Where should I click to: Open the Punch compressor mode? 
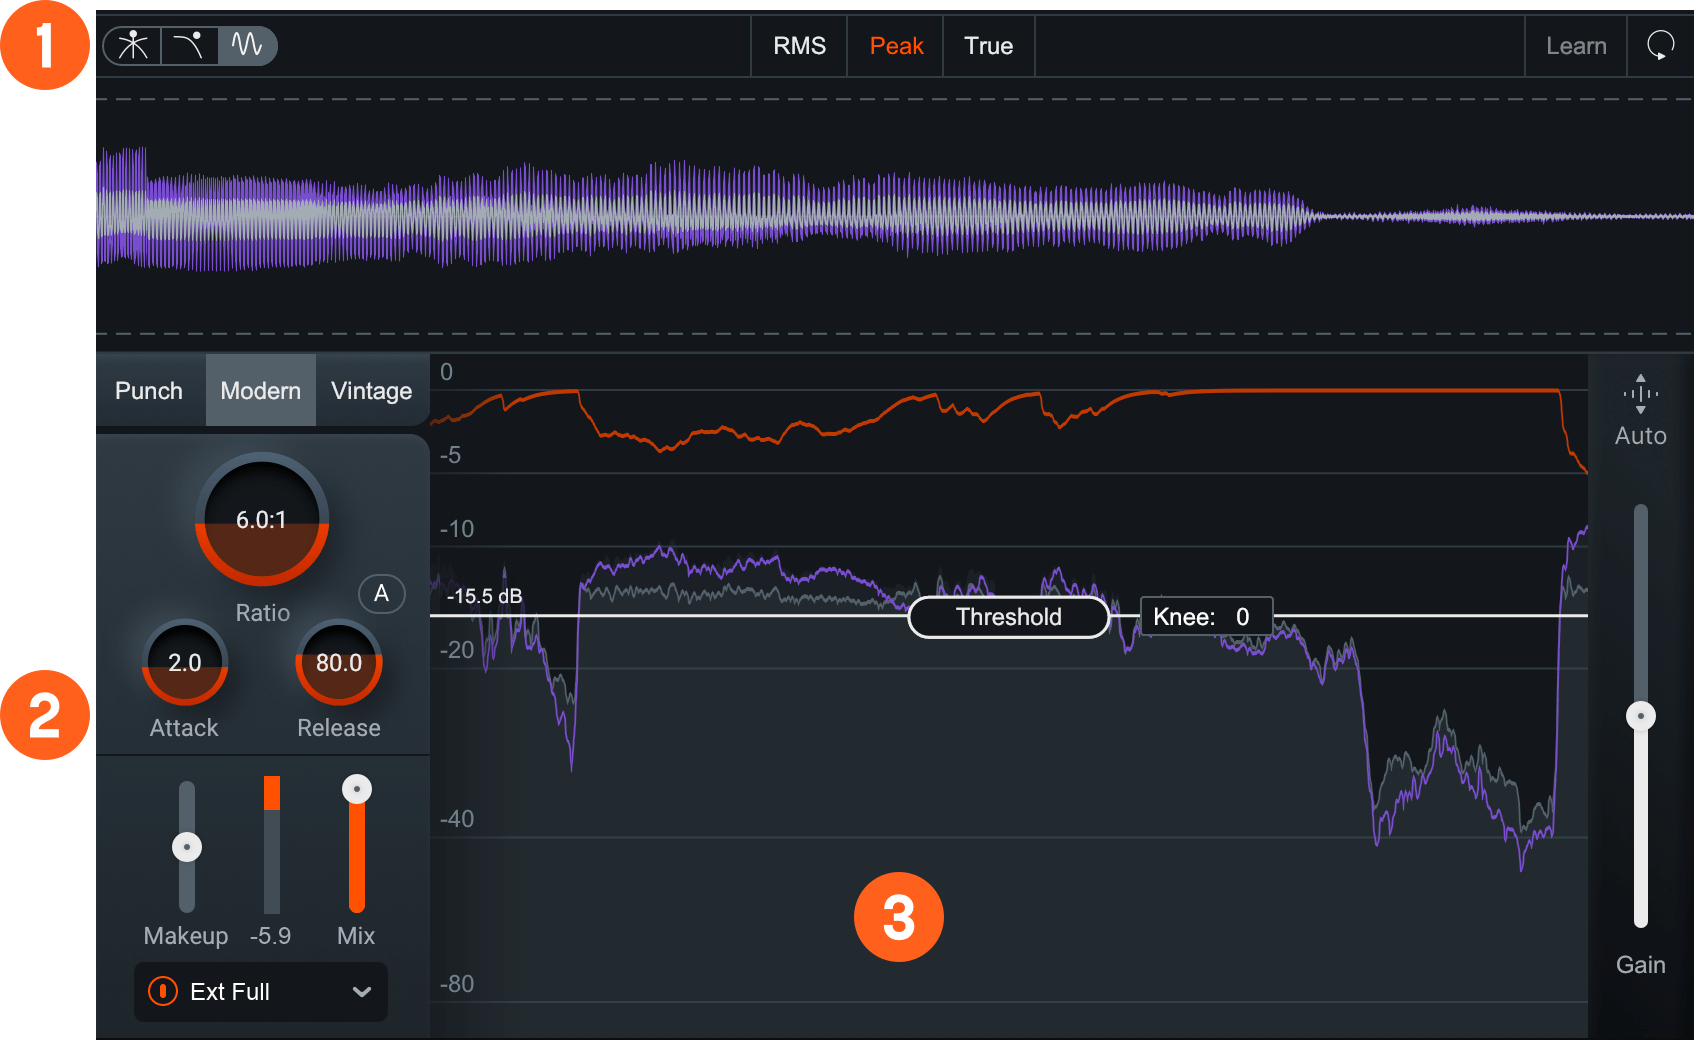click(149, 390)
